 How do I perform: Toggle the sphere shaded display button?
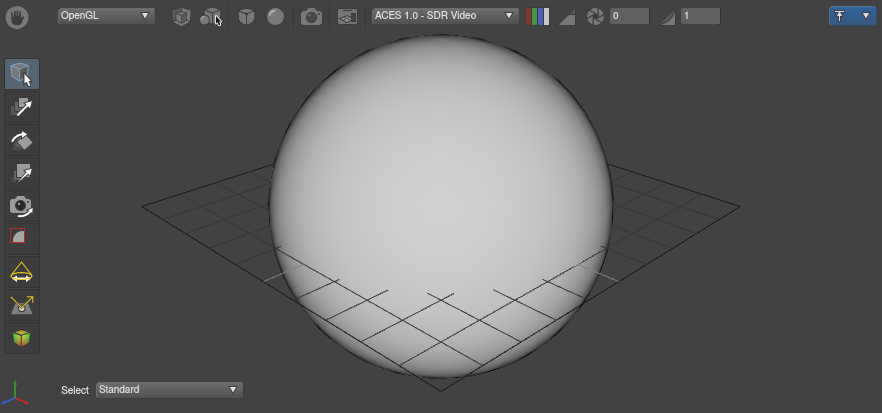pos(275,16)
